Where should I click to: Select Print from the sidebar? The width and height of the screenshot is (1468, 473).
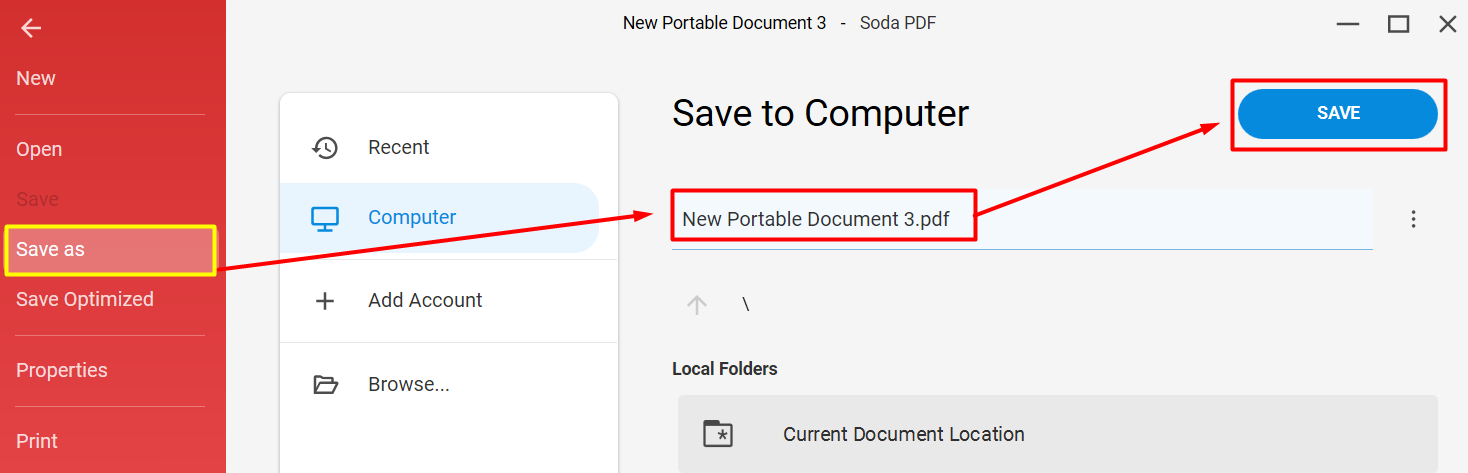tap(37, 441)
